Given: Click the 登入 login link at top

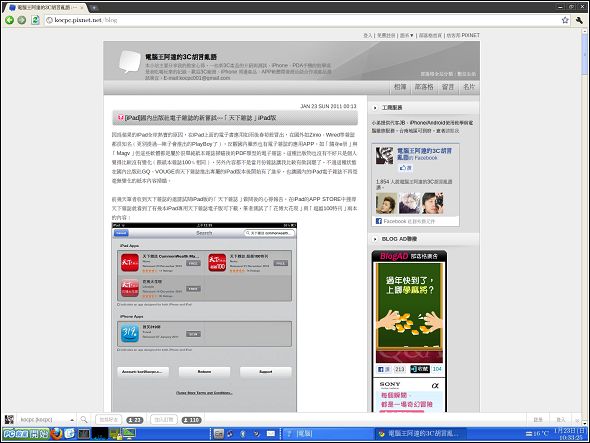Looking at the screenshot, I should pos(367,35).
